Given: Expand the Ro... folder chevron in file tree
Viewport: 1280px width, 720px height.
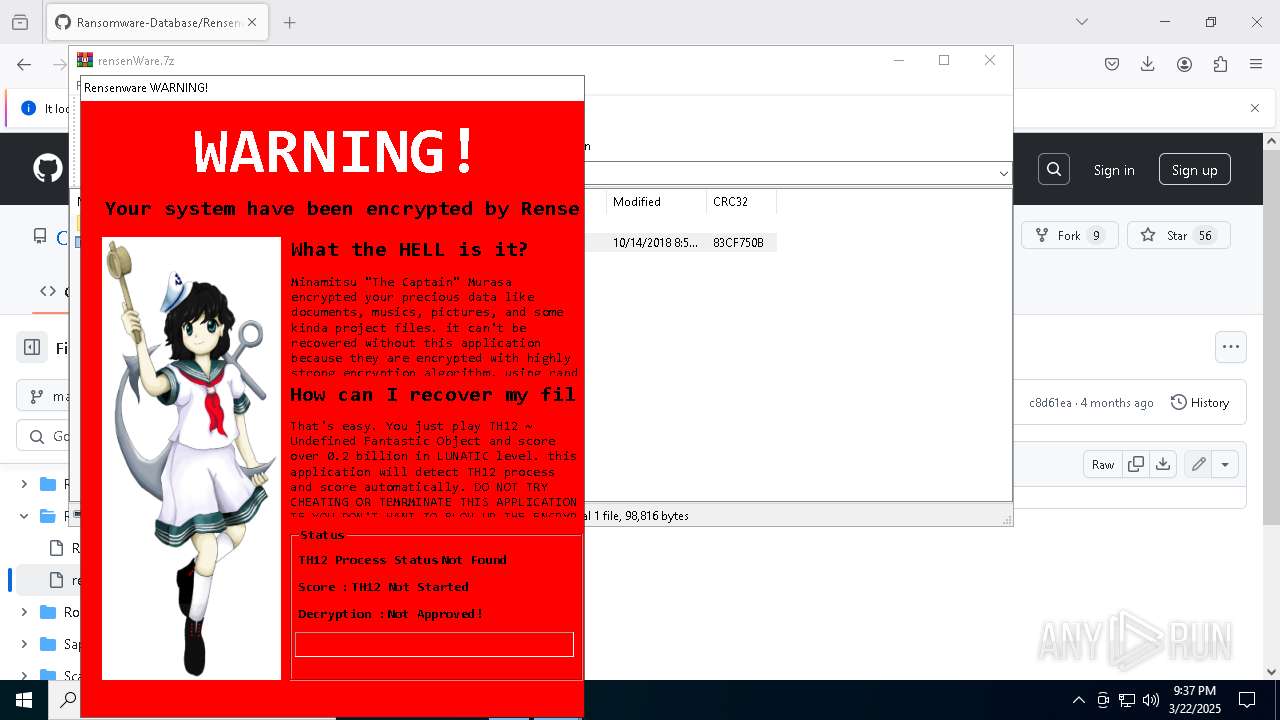Looking at the screenshot, I should click(x=24, y=612).
